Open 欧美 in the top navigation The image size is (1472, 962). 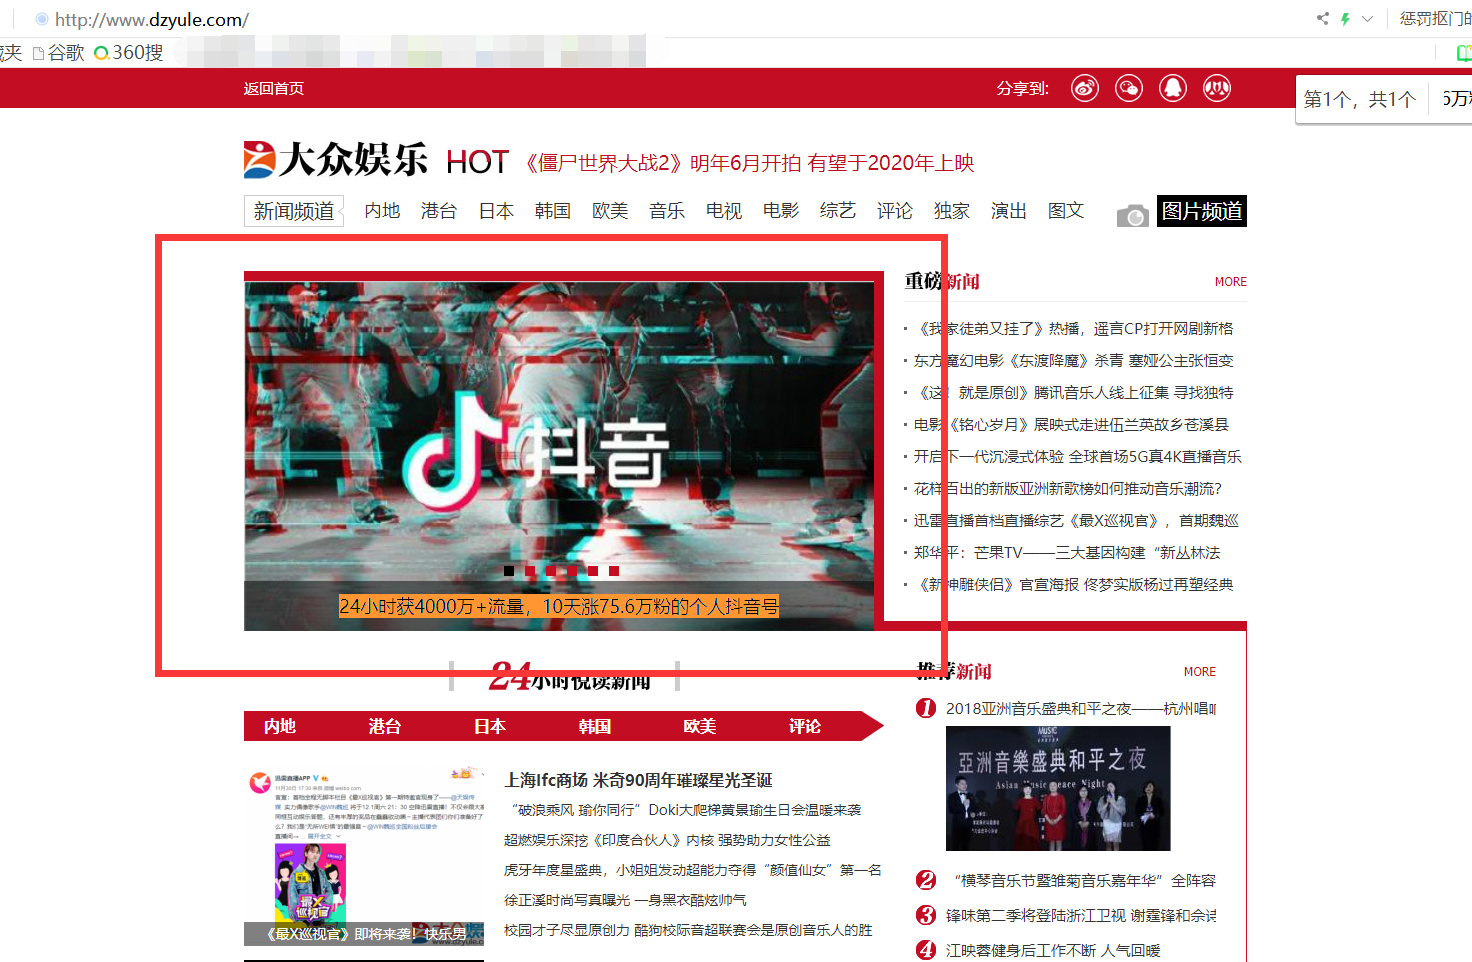point(610,211)
